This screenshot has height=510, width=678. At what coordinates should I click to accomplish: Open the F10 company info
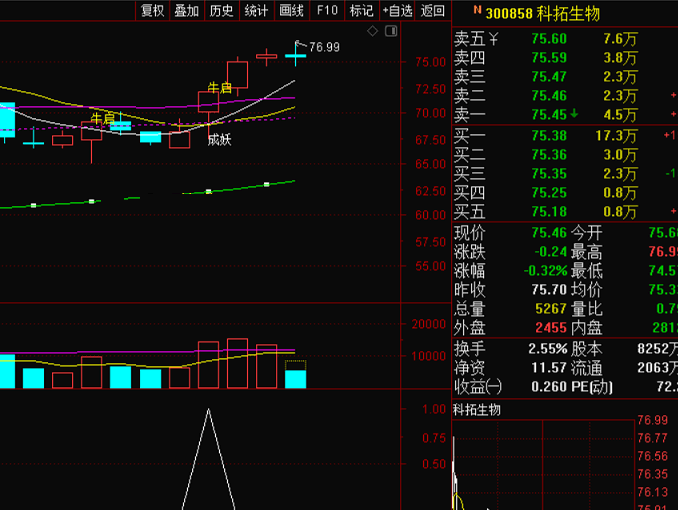327,10
